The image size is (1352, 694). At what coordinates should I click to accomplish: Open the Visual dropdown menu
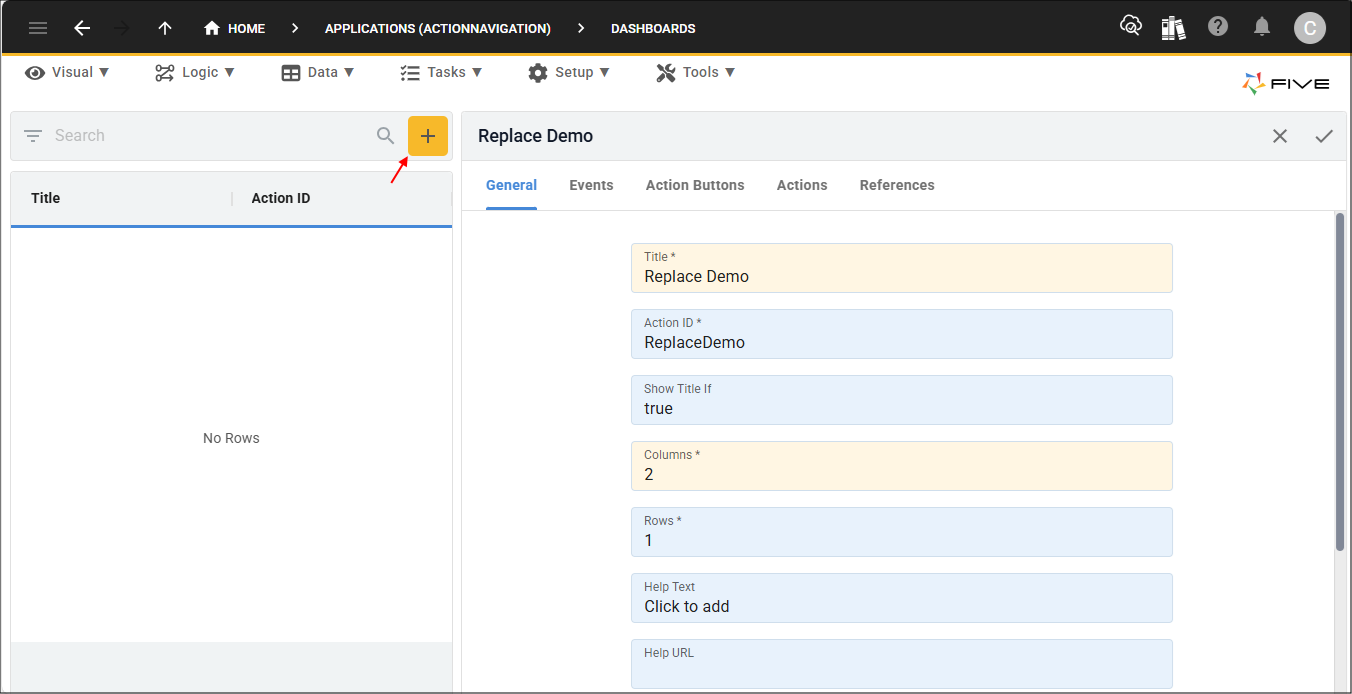[67, 72]
